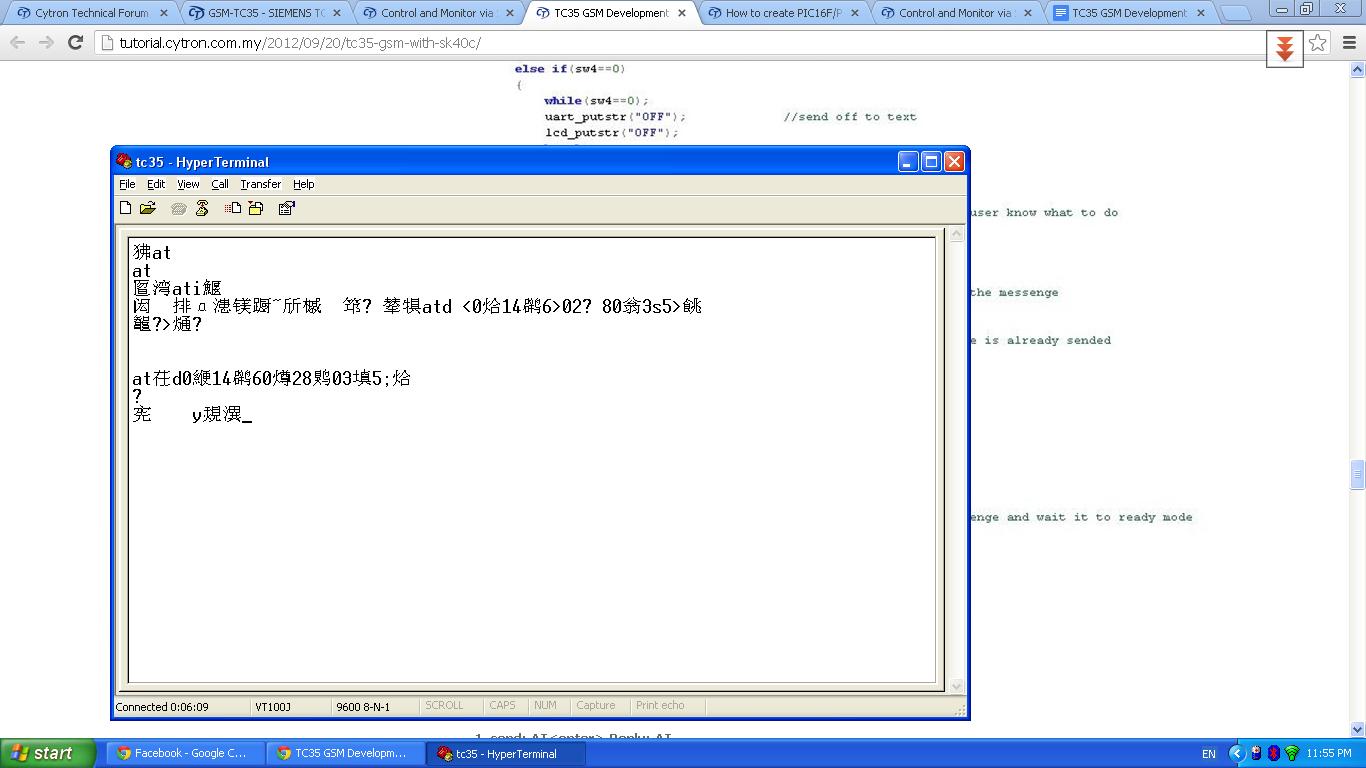Image resolution: width=1366 pixels, height=768 pixels.
Task: Show hidden tray icons arrow
Action: (1236, 753)
